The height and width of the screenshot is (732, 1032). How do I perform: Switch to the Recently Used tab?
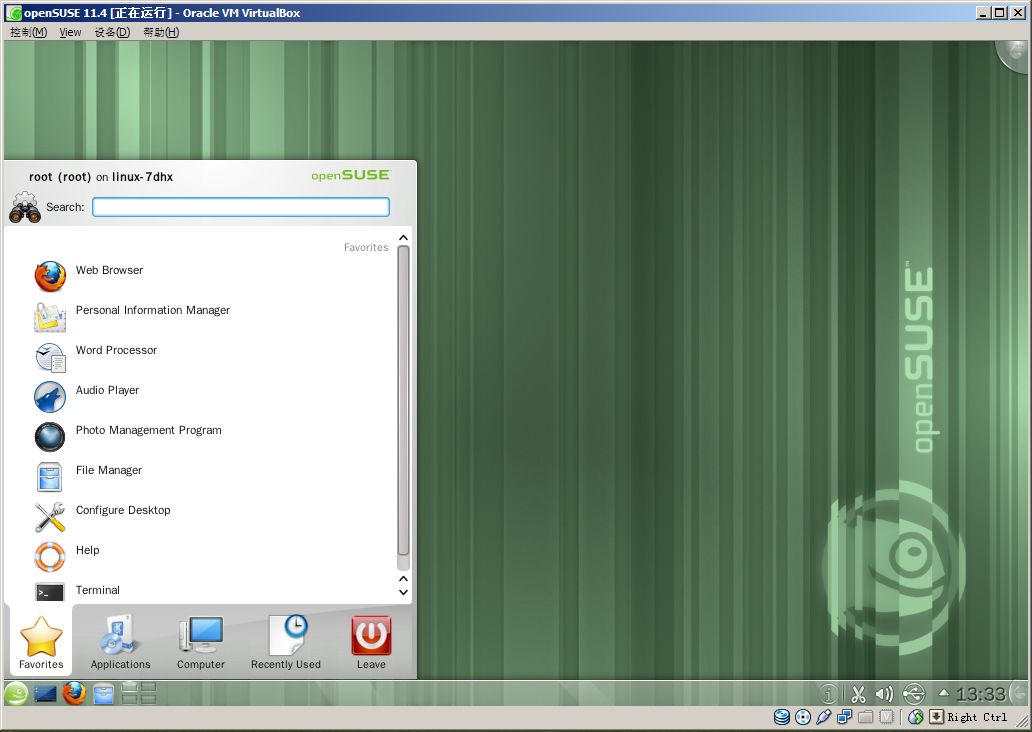point(286,642)
